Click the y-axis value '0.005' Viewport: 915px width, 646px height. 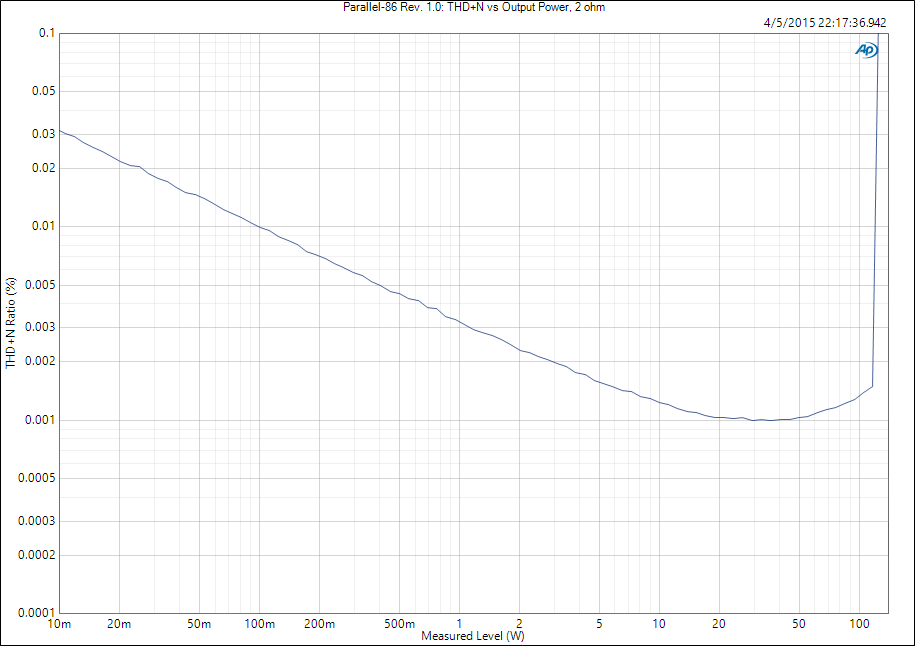[x=40, y=285]
